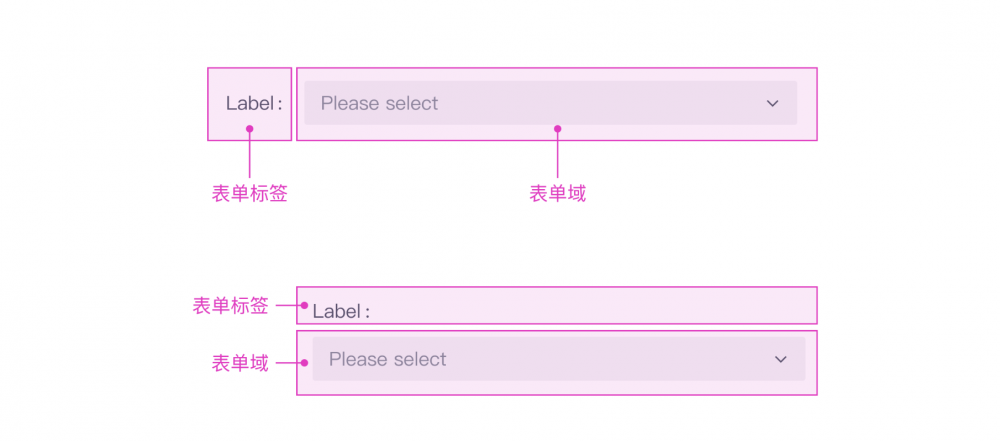
Task: Click the pink dot beneath the upper Label text
Action: pos(249,128)
